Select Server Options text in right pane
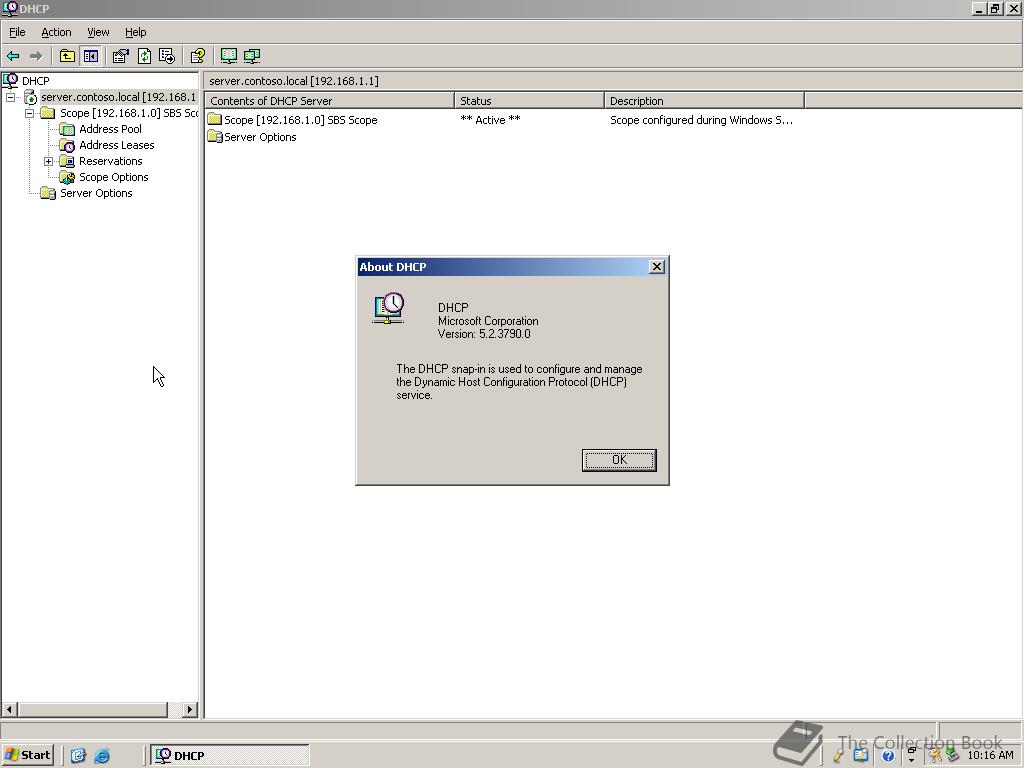The height and width of the screenshot is (768, 1024). pyautogui.click(x=260, y=137)
